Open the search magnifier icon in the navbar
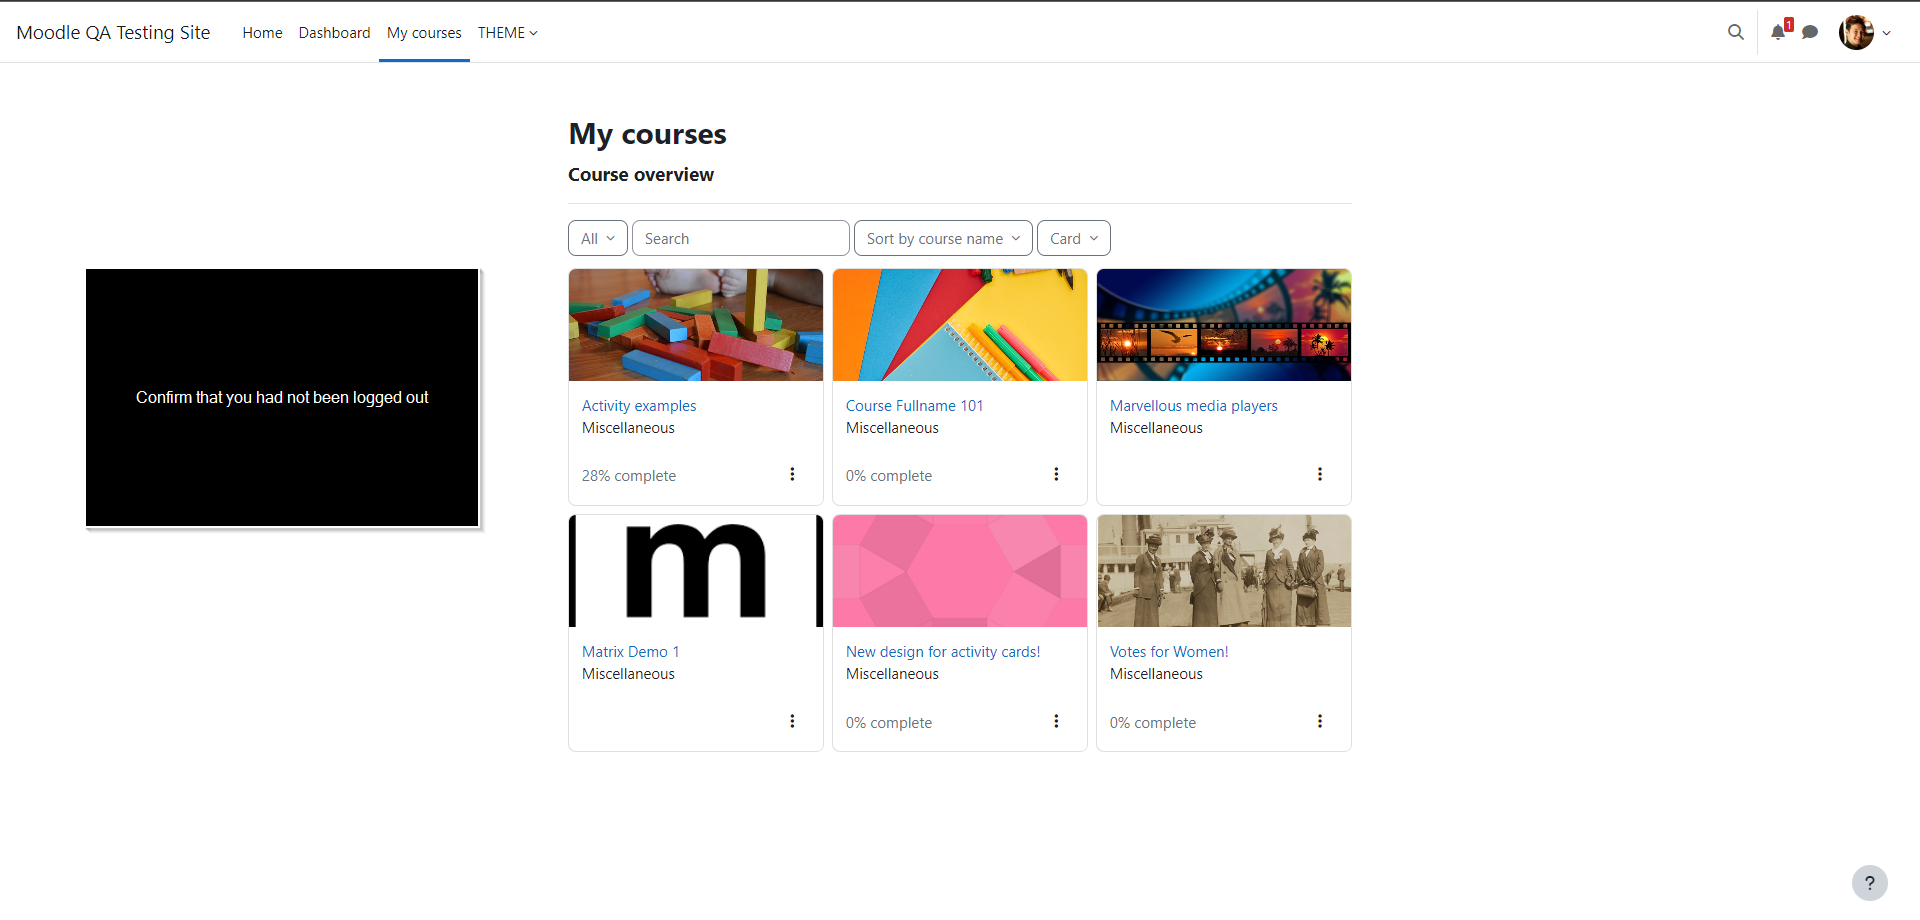 tap(1736, 32)
